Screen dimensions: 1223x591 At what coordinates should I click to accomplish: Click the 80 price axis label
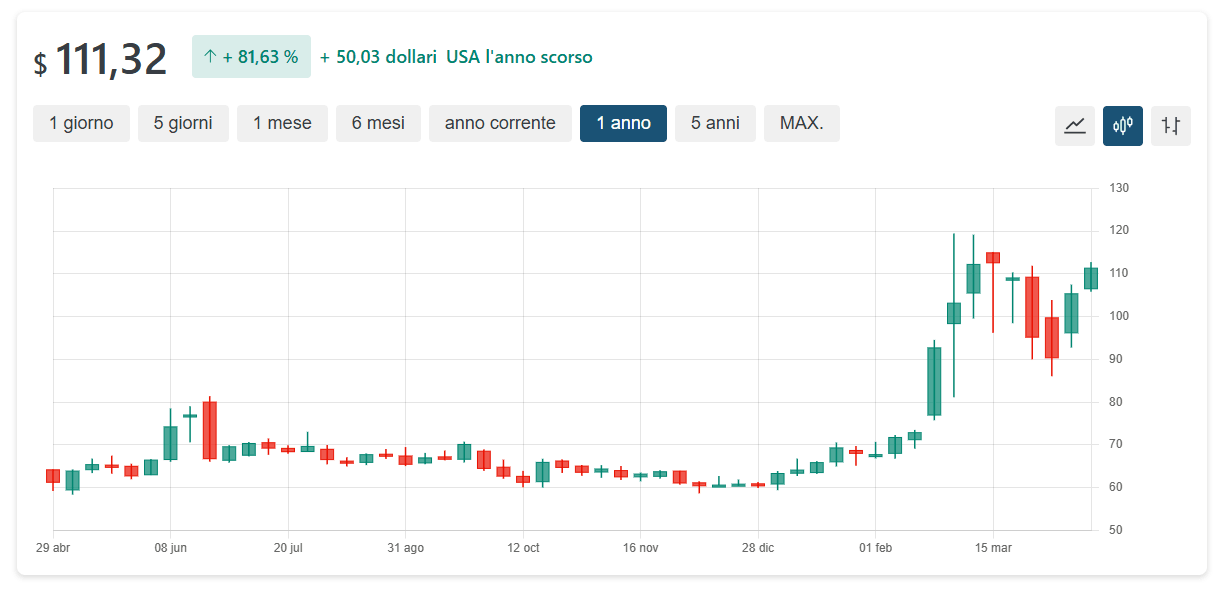click(1116, 402)
